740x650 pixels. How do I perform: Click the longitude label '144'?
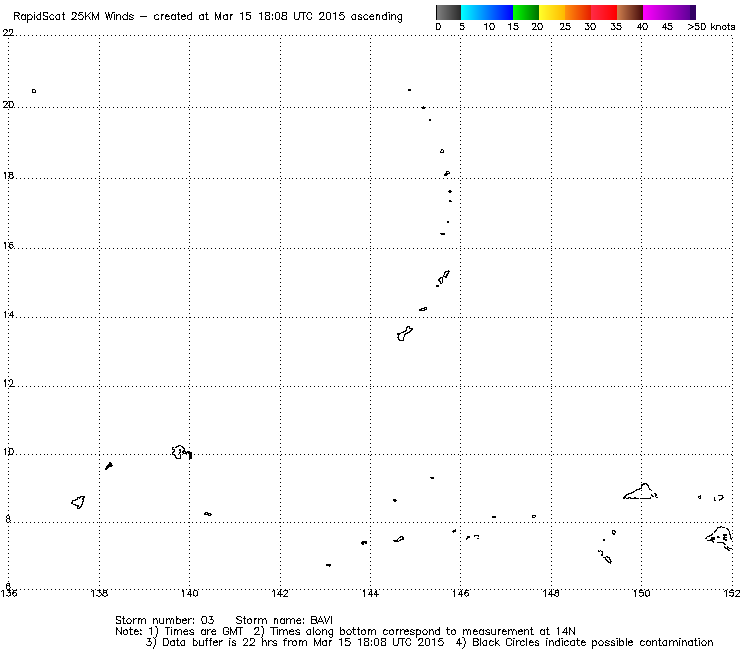pyautogui.click(x=370, y=593)
